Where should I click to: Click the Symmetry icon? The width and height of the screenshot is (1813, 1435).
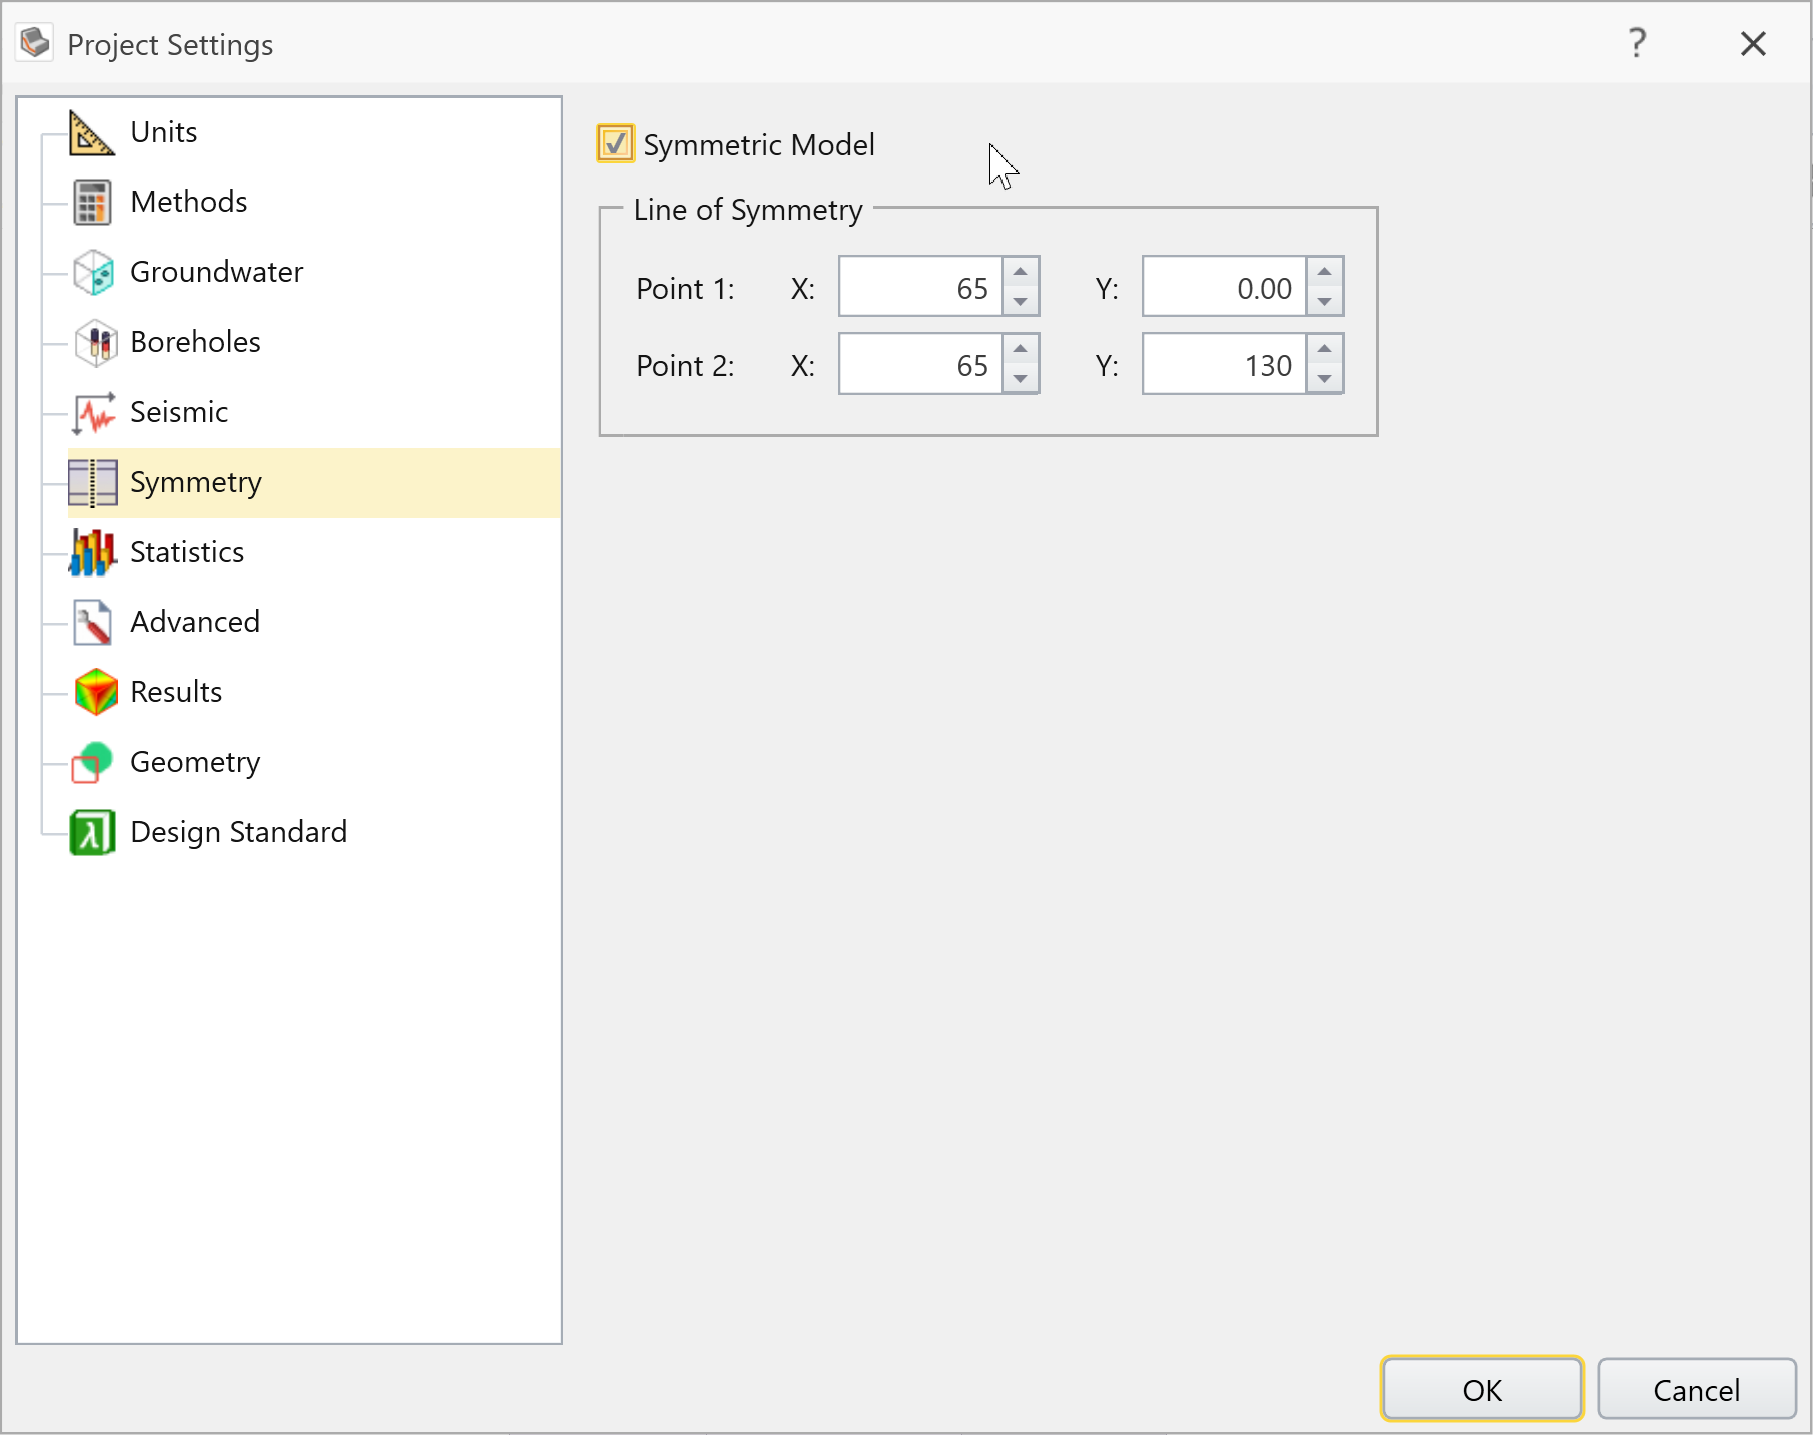pyautogui.click(x=93, y=482)
